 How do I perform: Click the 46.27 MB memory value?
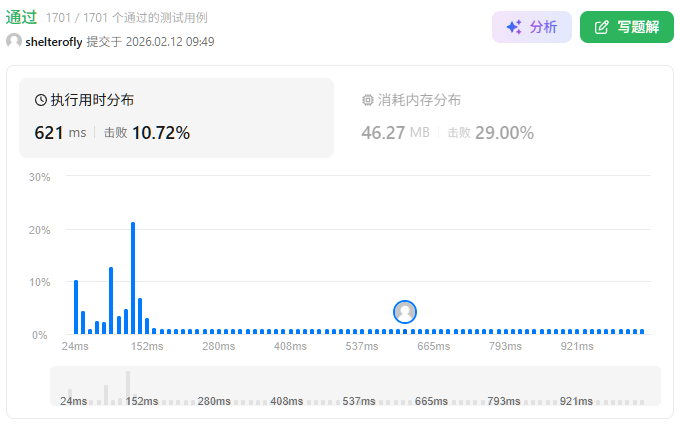pyautogui.click(x=395, y=133)
